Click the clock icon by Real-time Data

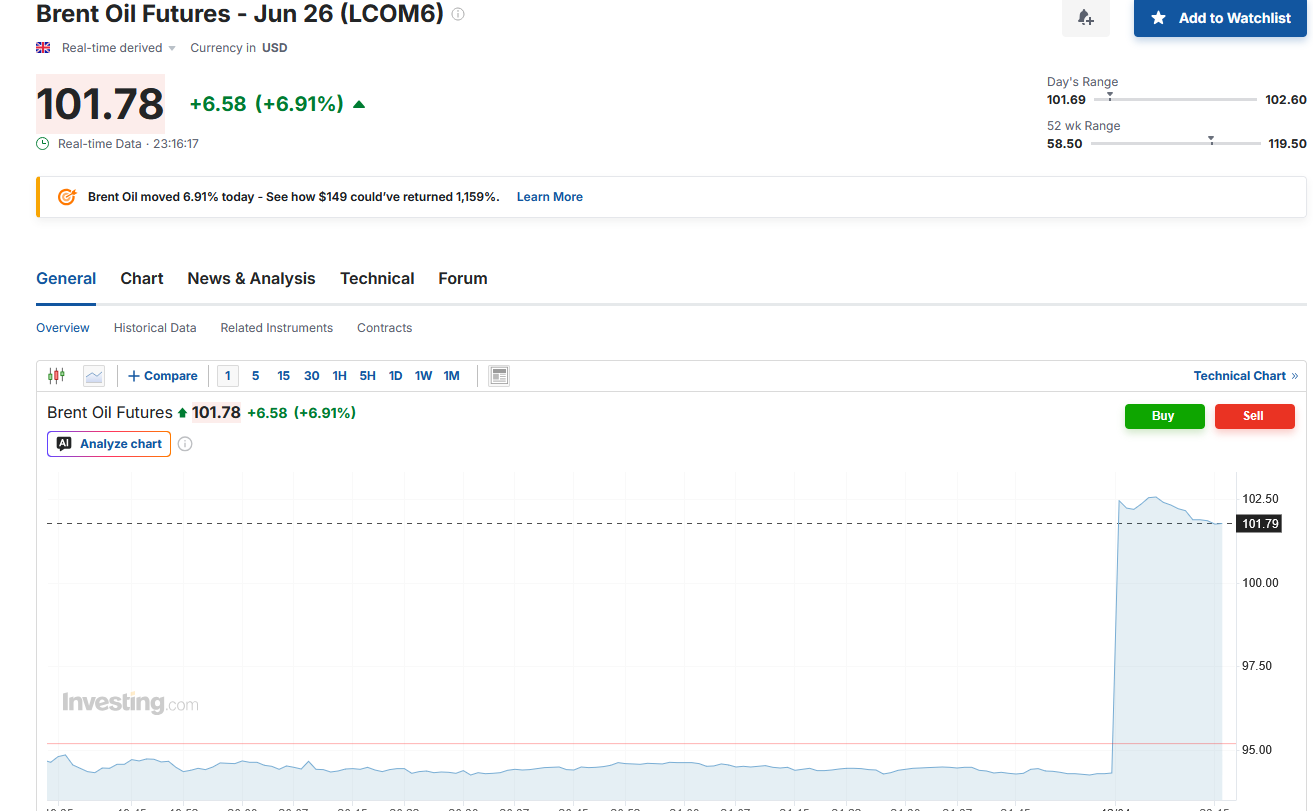pos(43,144)
